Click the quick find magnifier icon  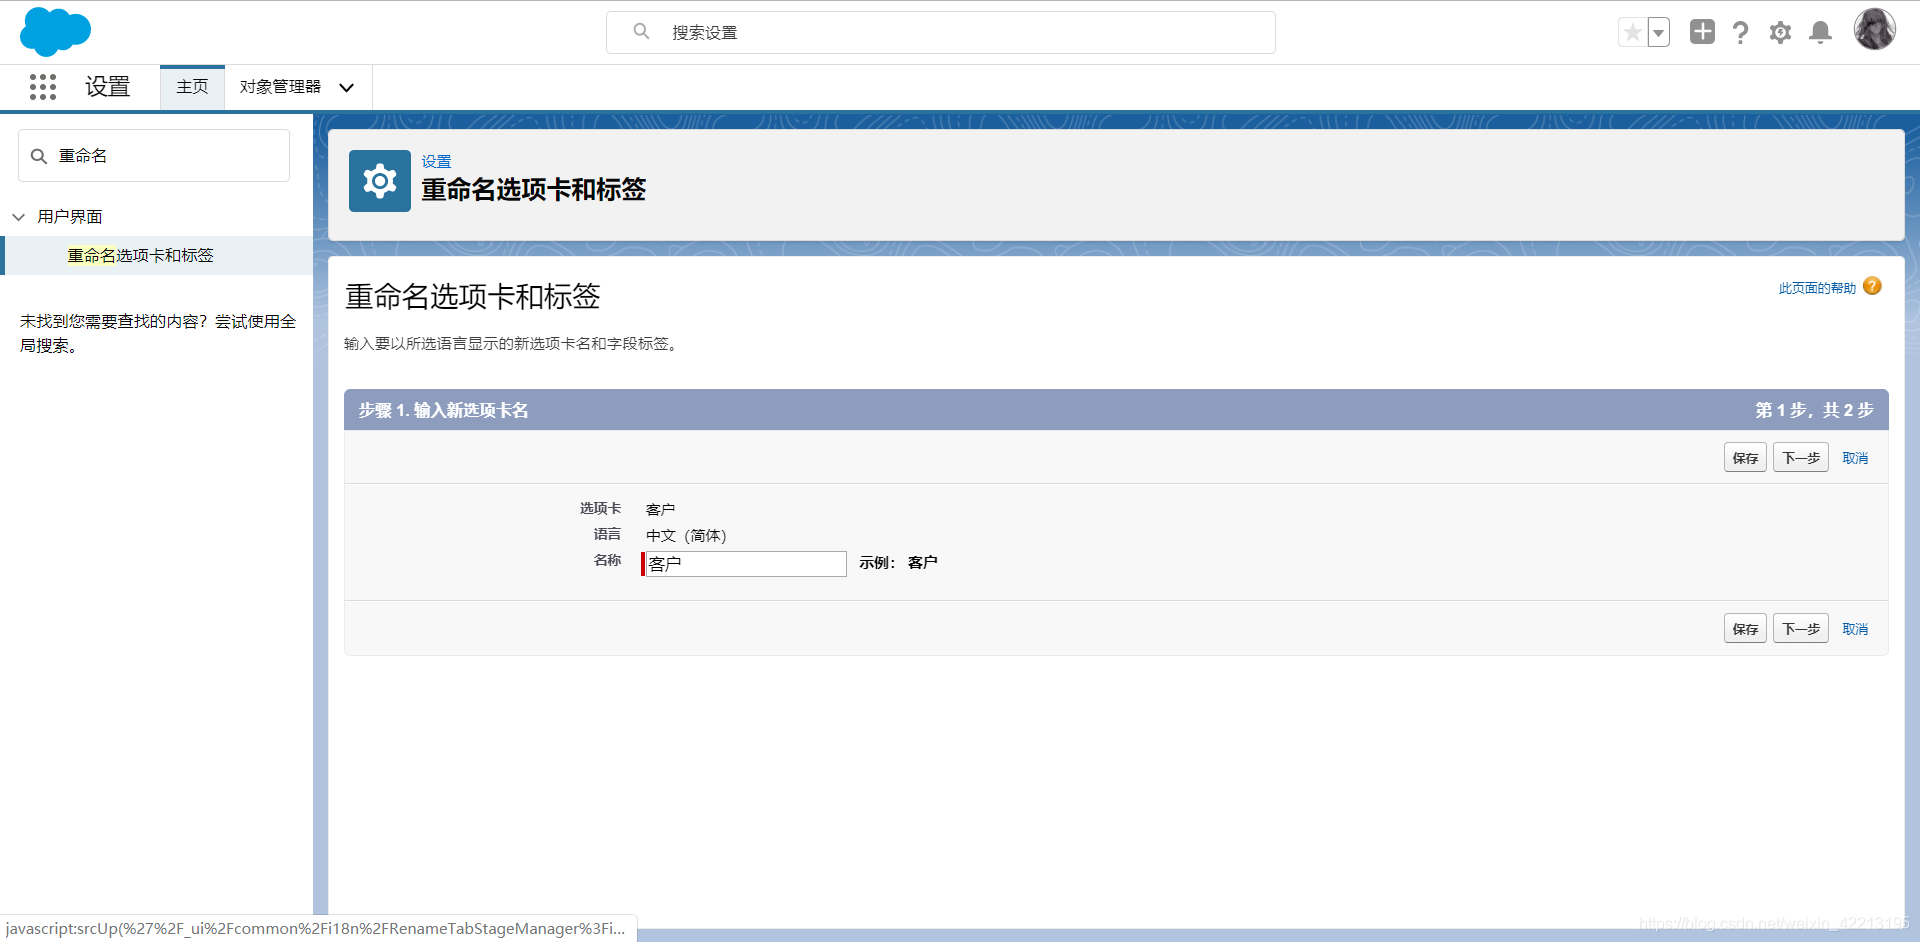[x=39, y=156]
